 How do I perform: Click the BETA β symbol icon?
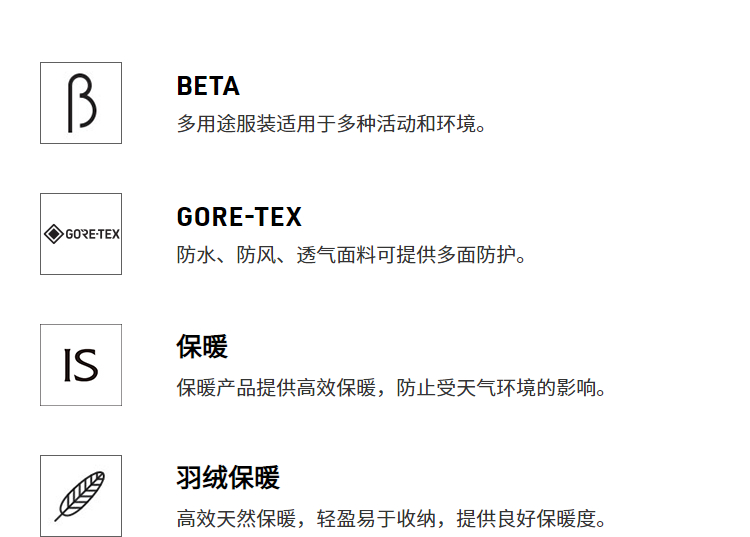pos(81,103)
